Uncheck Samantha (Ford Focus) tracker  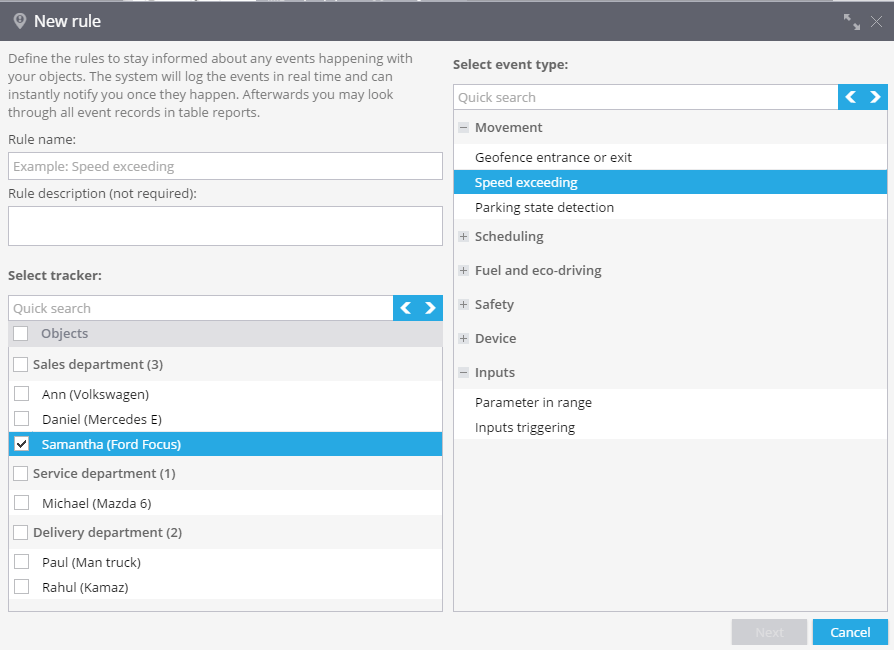[x=22, y=444]
